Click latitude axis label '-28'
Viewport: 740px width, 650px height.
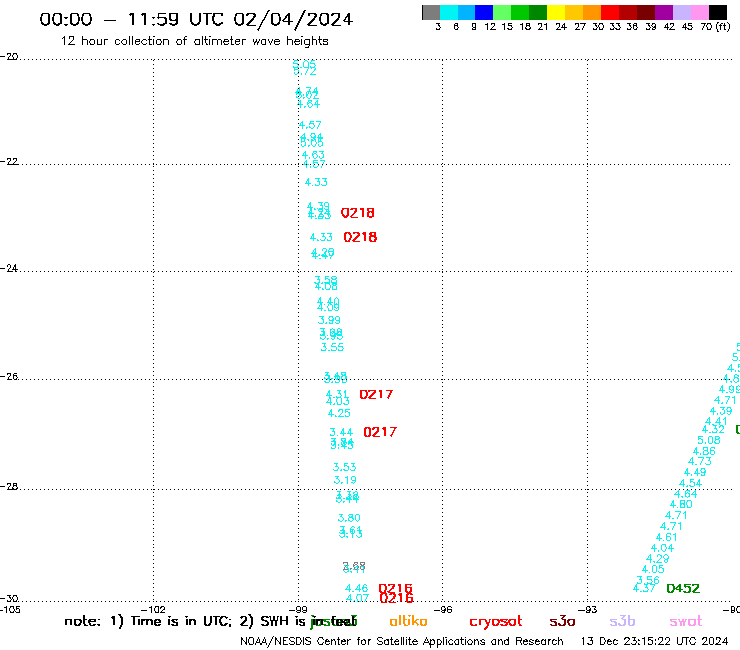point(9,486)
